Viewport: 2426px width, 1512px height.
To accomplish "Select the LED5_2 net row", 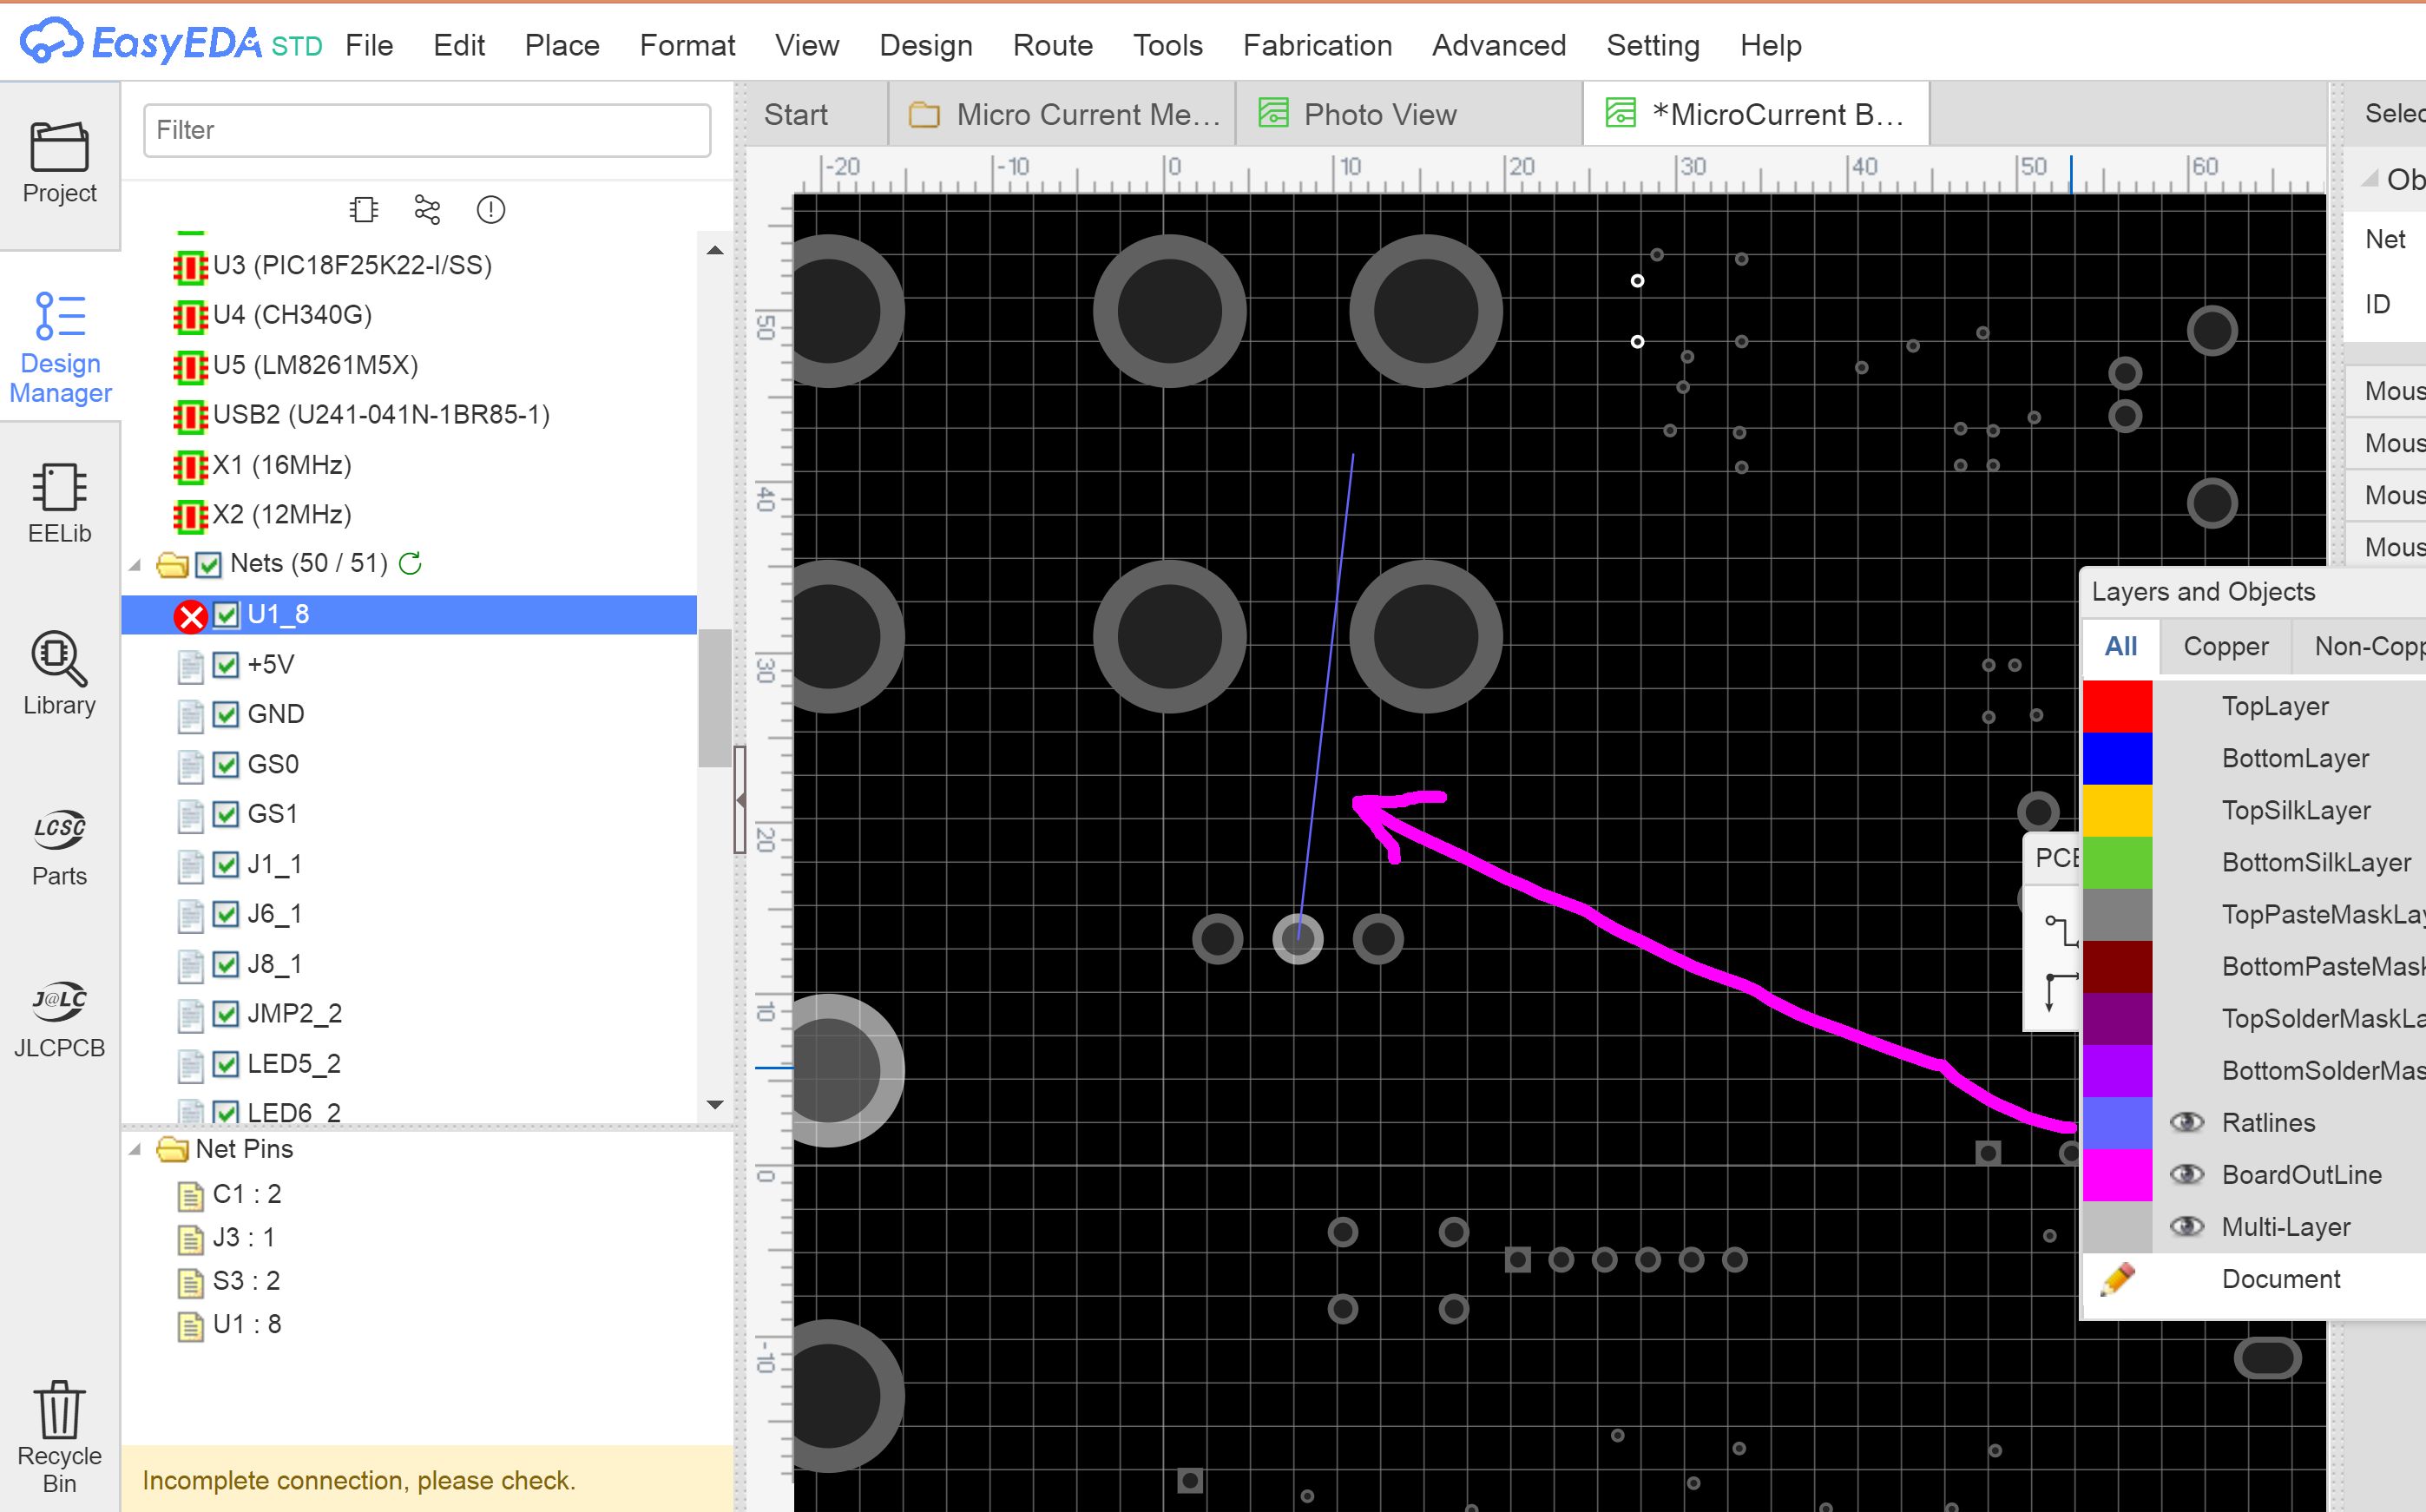I will click(x=410, y=1064).
